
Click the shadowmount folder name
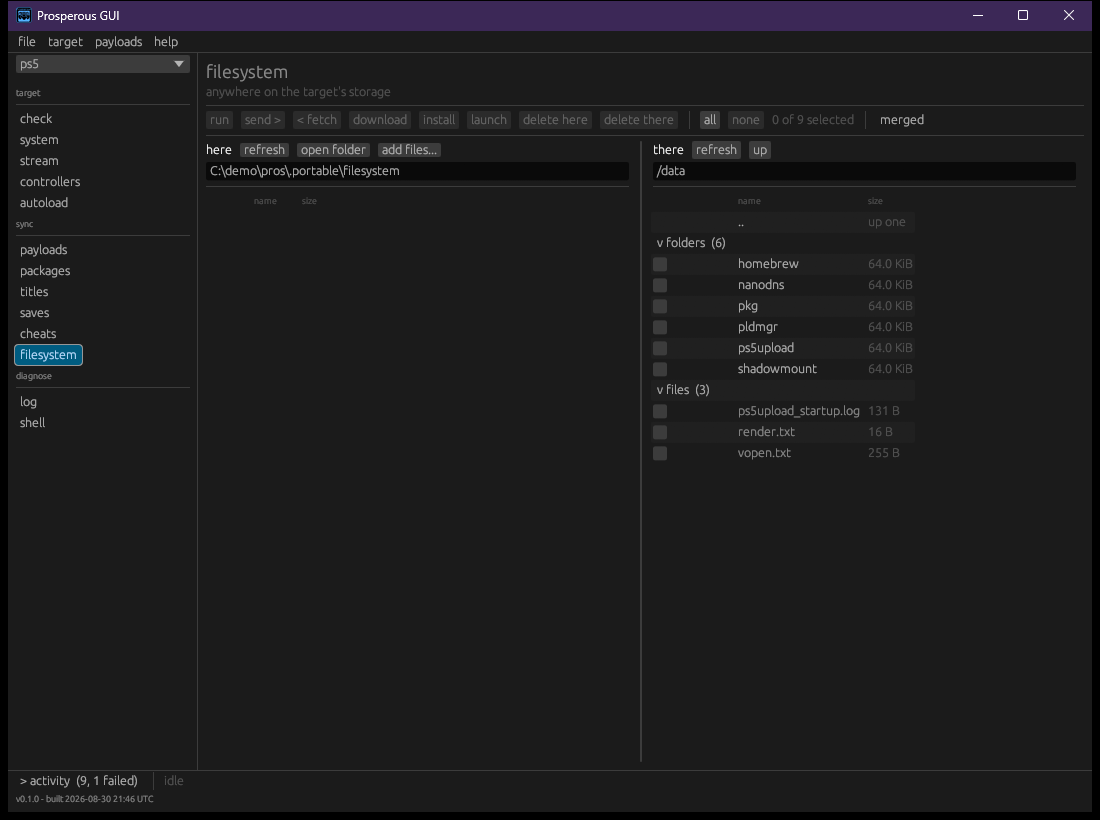pos(777,369)
